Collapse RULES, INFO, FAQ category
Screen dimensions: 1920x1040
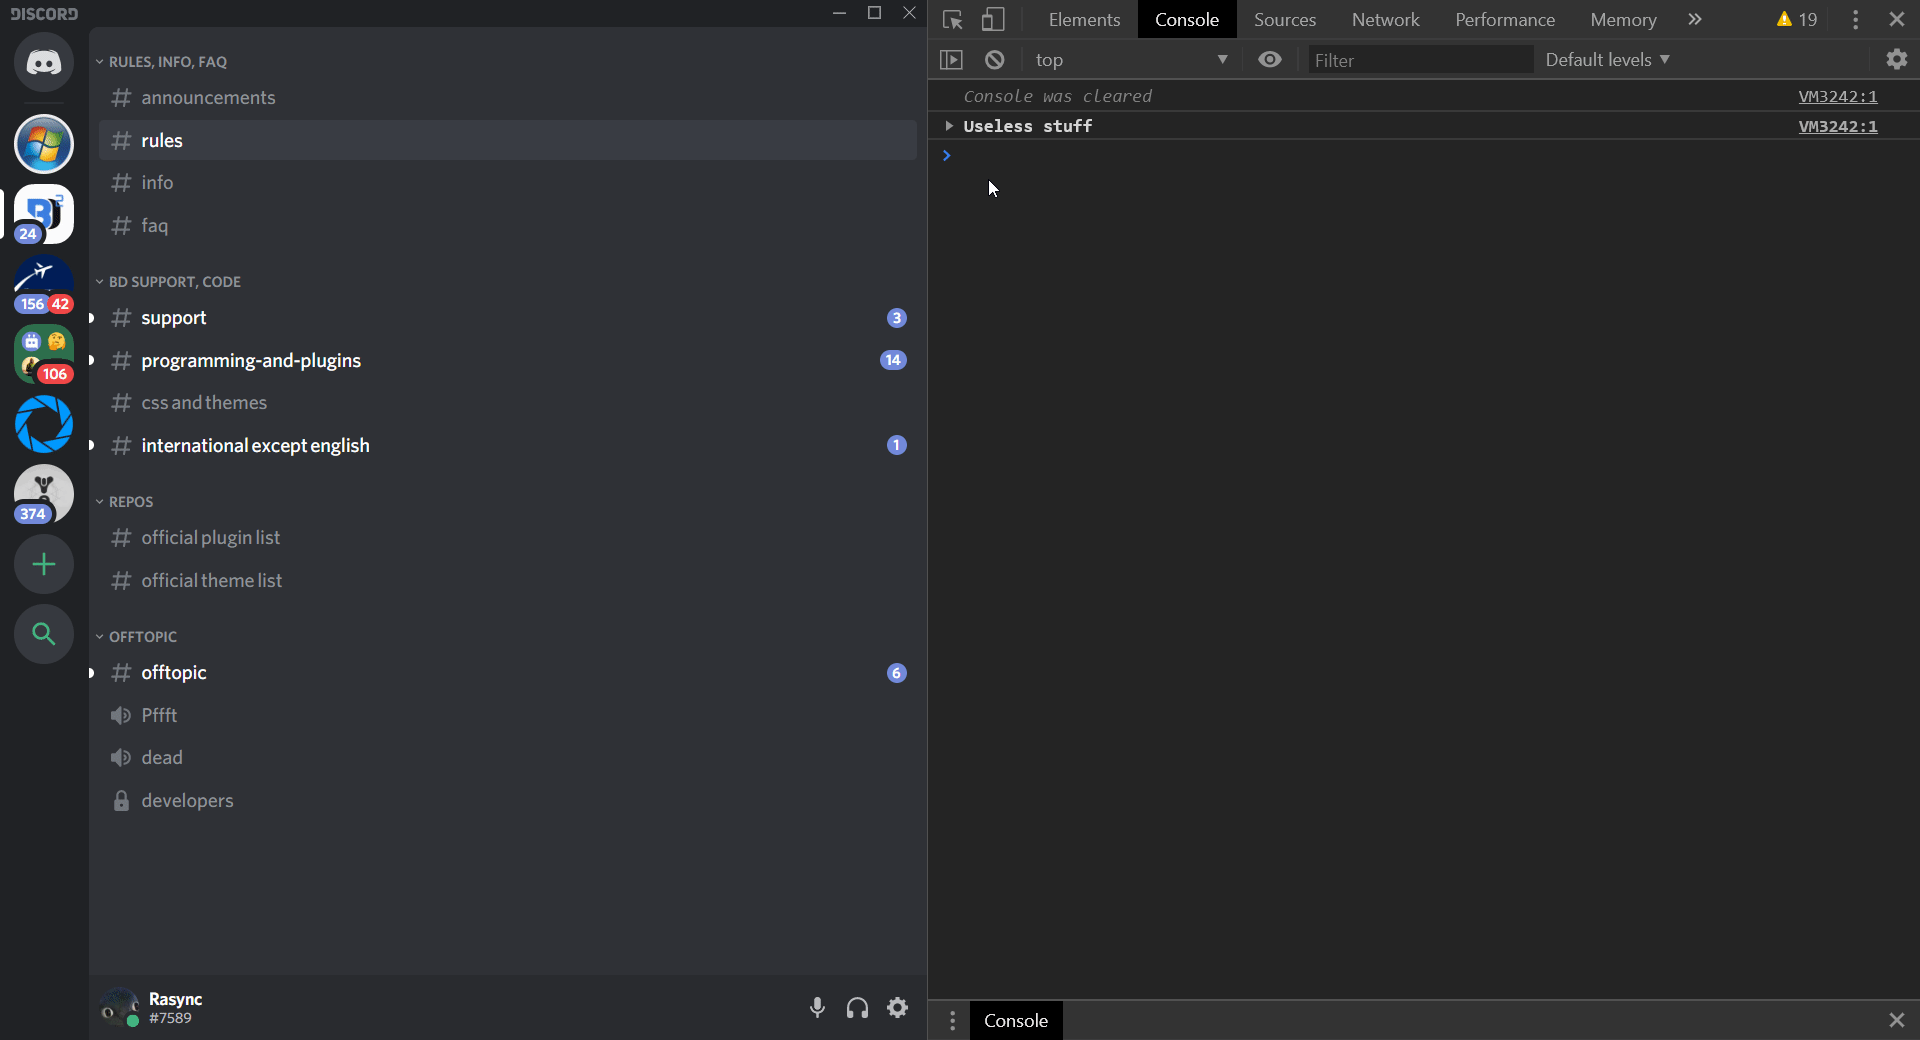click(x=162, y=62)
